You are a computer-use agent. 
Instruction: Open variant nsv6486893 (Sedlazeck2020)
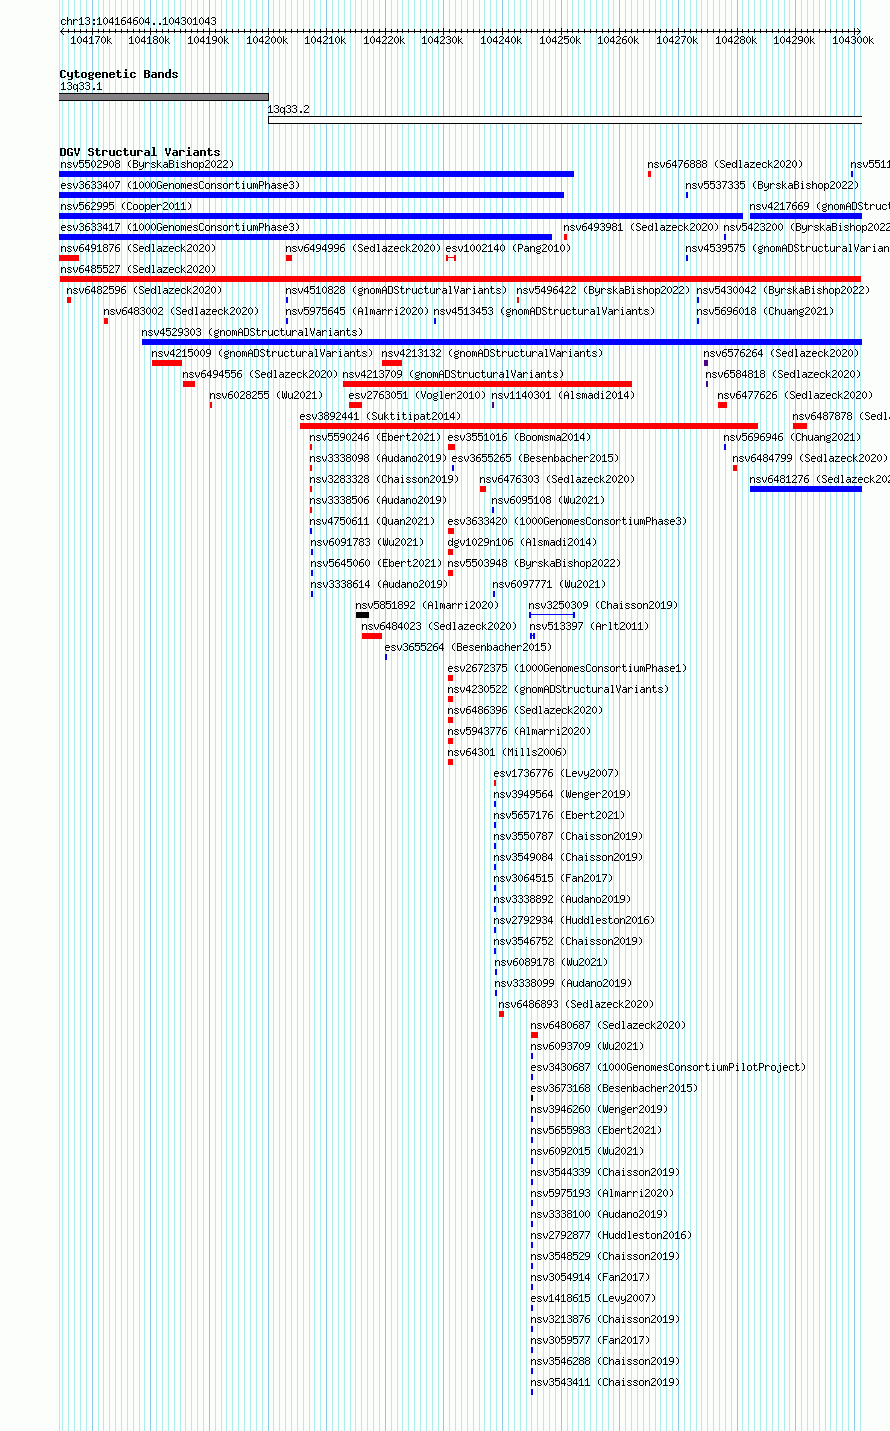pos(502,1014)
